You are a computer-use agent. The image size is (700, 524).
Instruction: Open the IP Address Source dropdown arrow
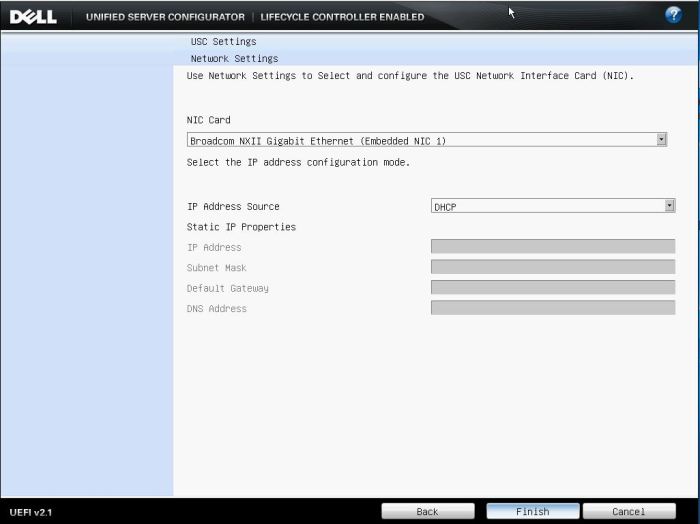click(669, 206)
